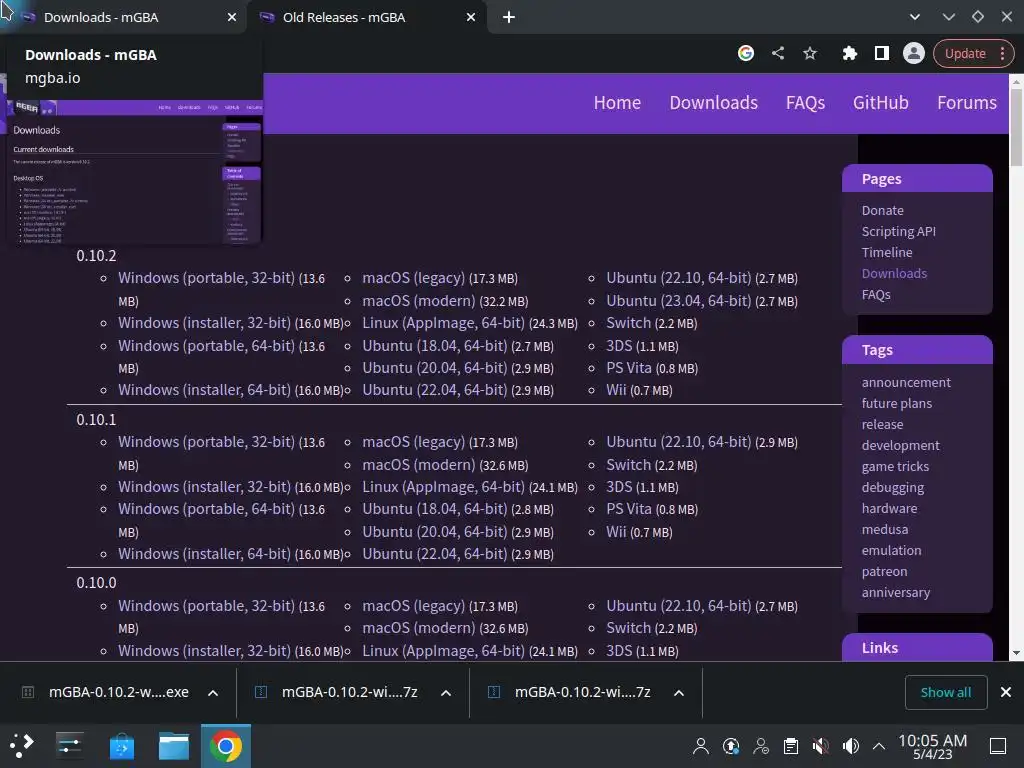1024x768 pixels.
Task: Click the page vertical scrollbar thumb
Action: click(1016, 127)
